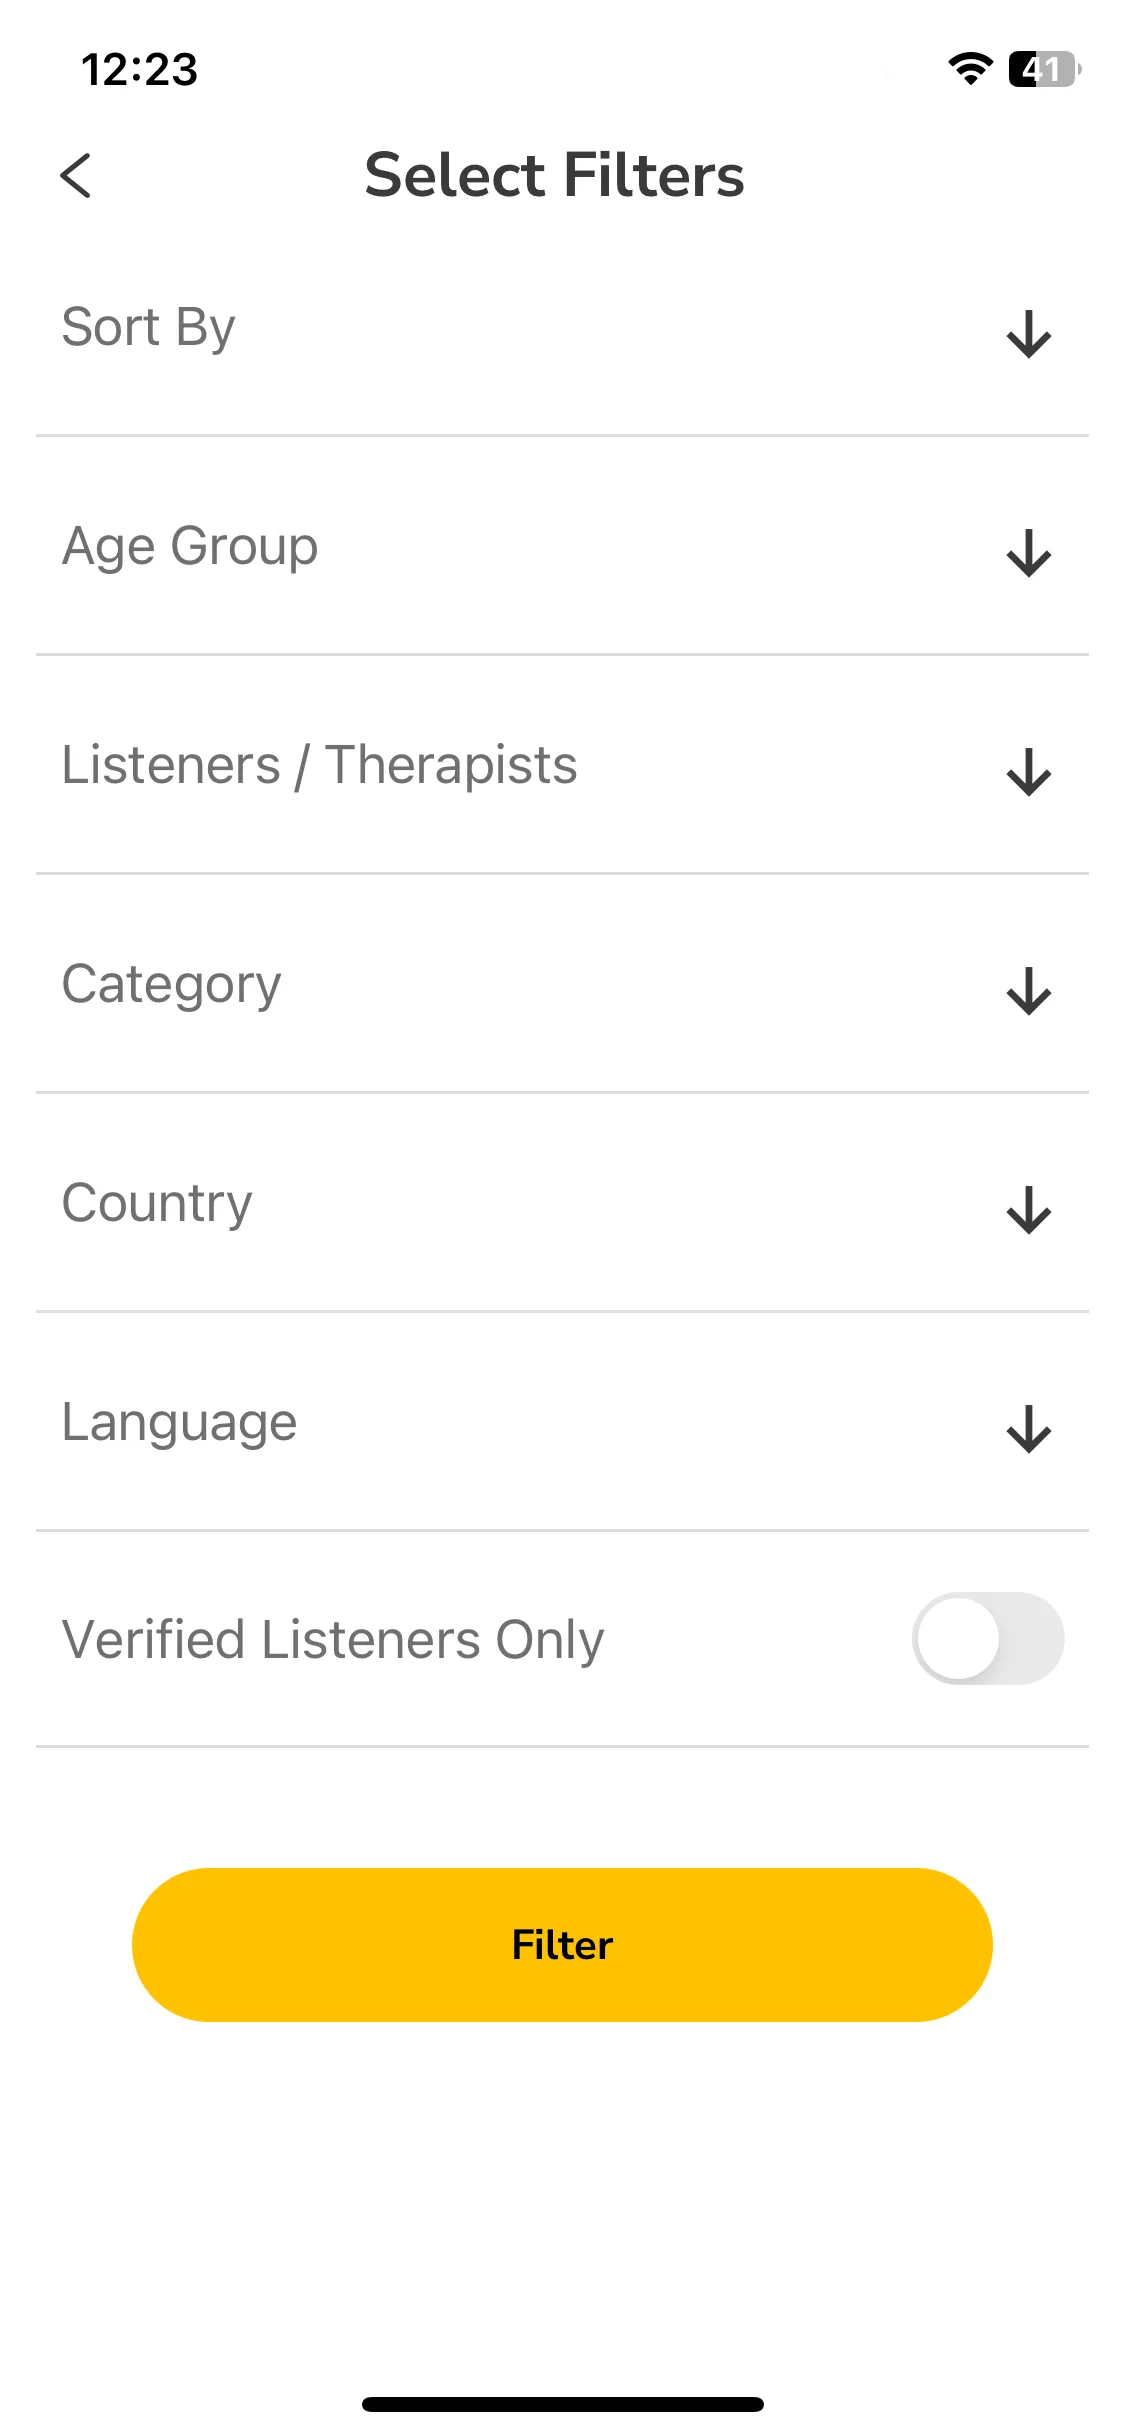Tap the Select Filters page title
1125x2436 pixels.
(555, 176)
